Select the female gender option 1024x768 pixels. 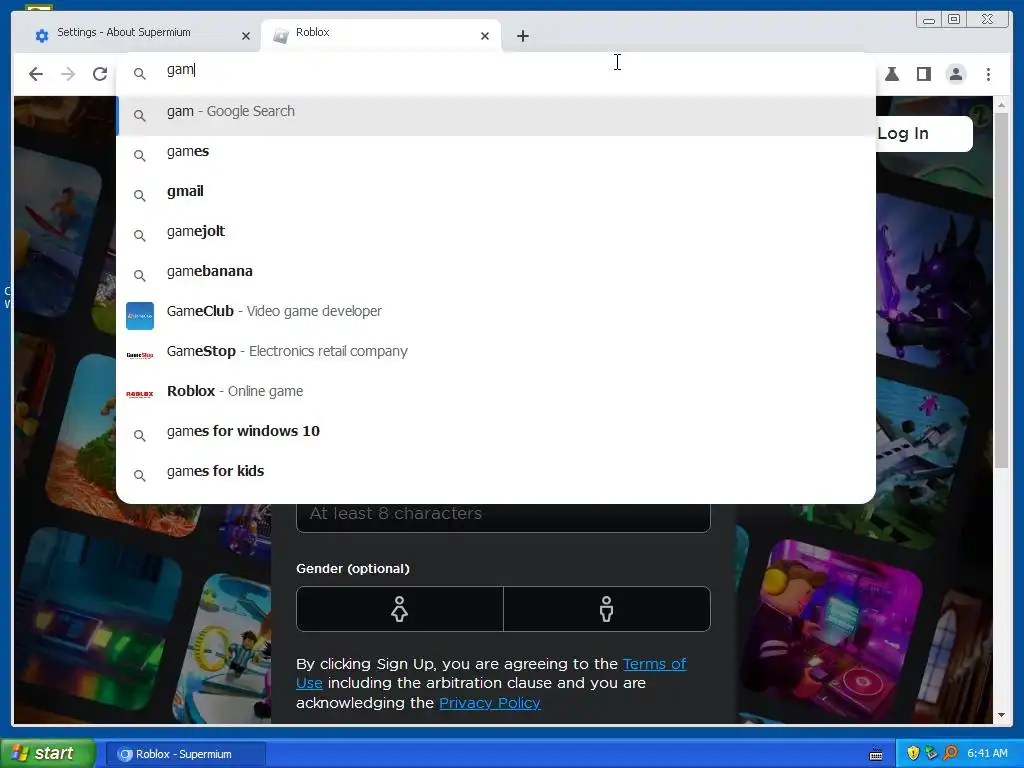tap(400, 609)
